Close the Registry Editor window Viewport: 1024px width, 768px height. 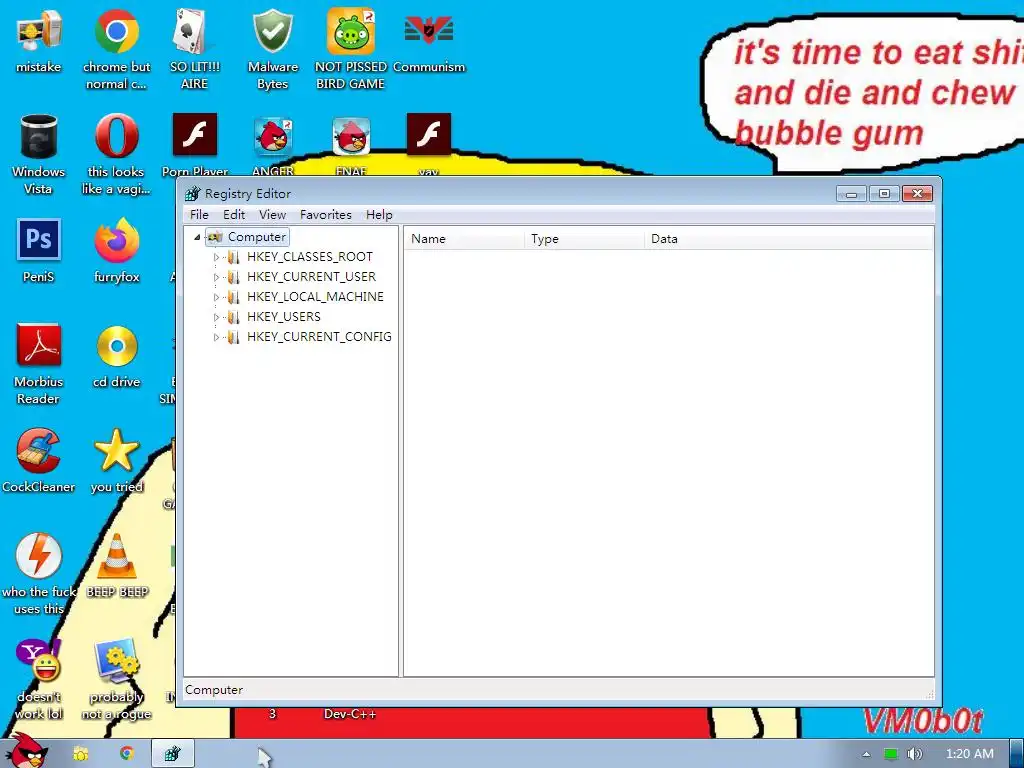(x=917, y=194)
